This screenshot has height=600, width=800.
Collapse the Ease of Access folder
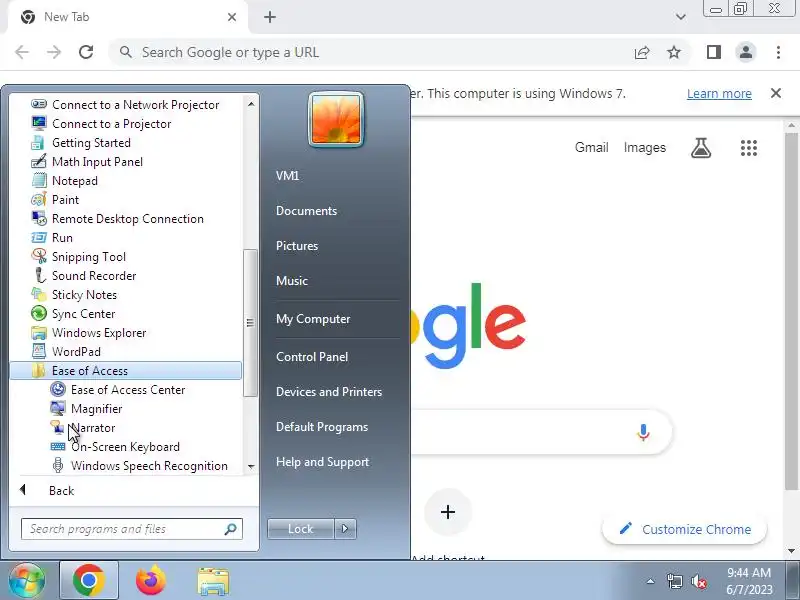126,371
